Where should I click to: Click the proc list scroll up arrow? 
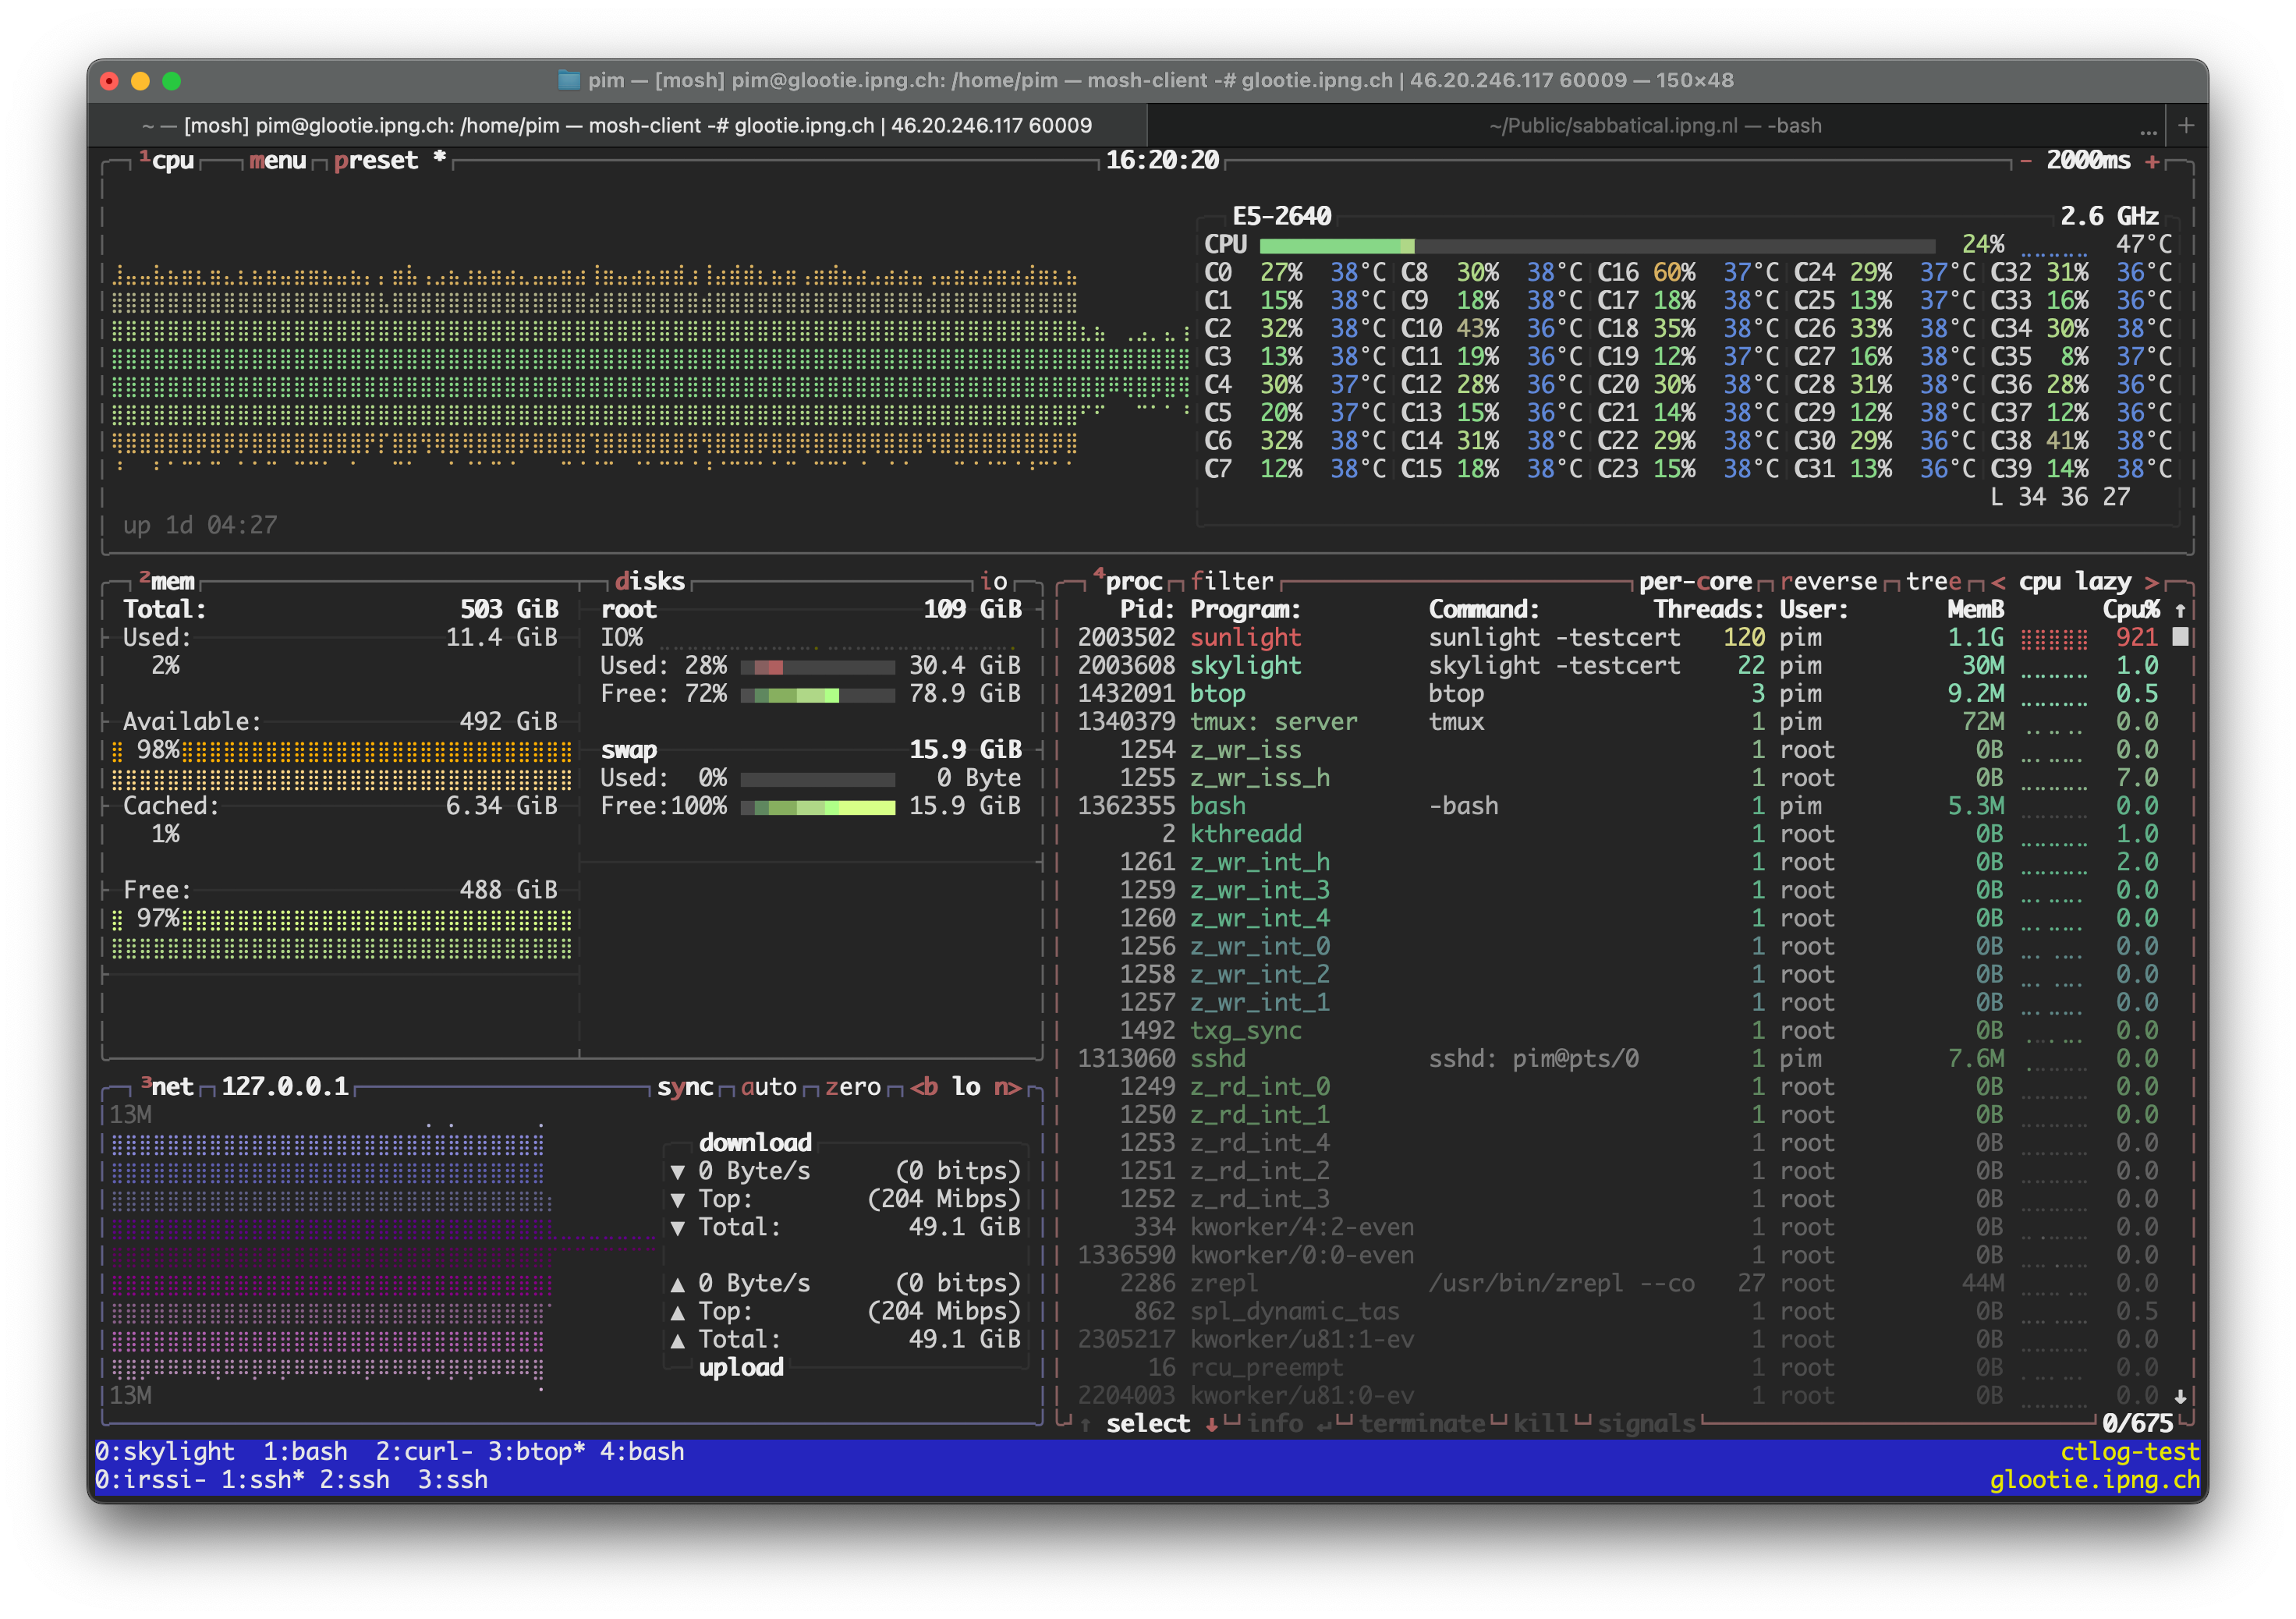pos(2180,610)
